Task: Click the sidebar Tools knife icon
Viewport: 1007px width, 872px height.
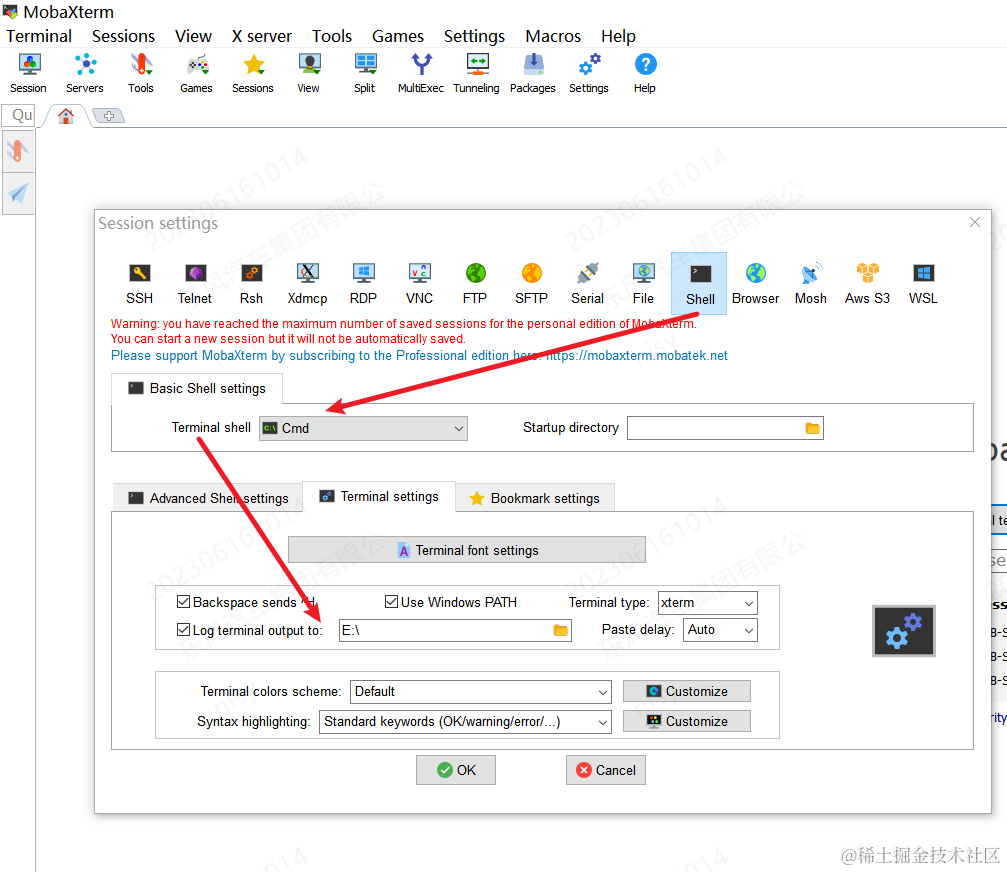Action: point(18,151)
